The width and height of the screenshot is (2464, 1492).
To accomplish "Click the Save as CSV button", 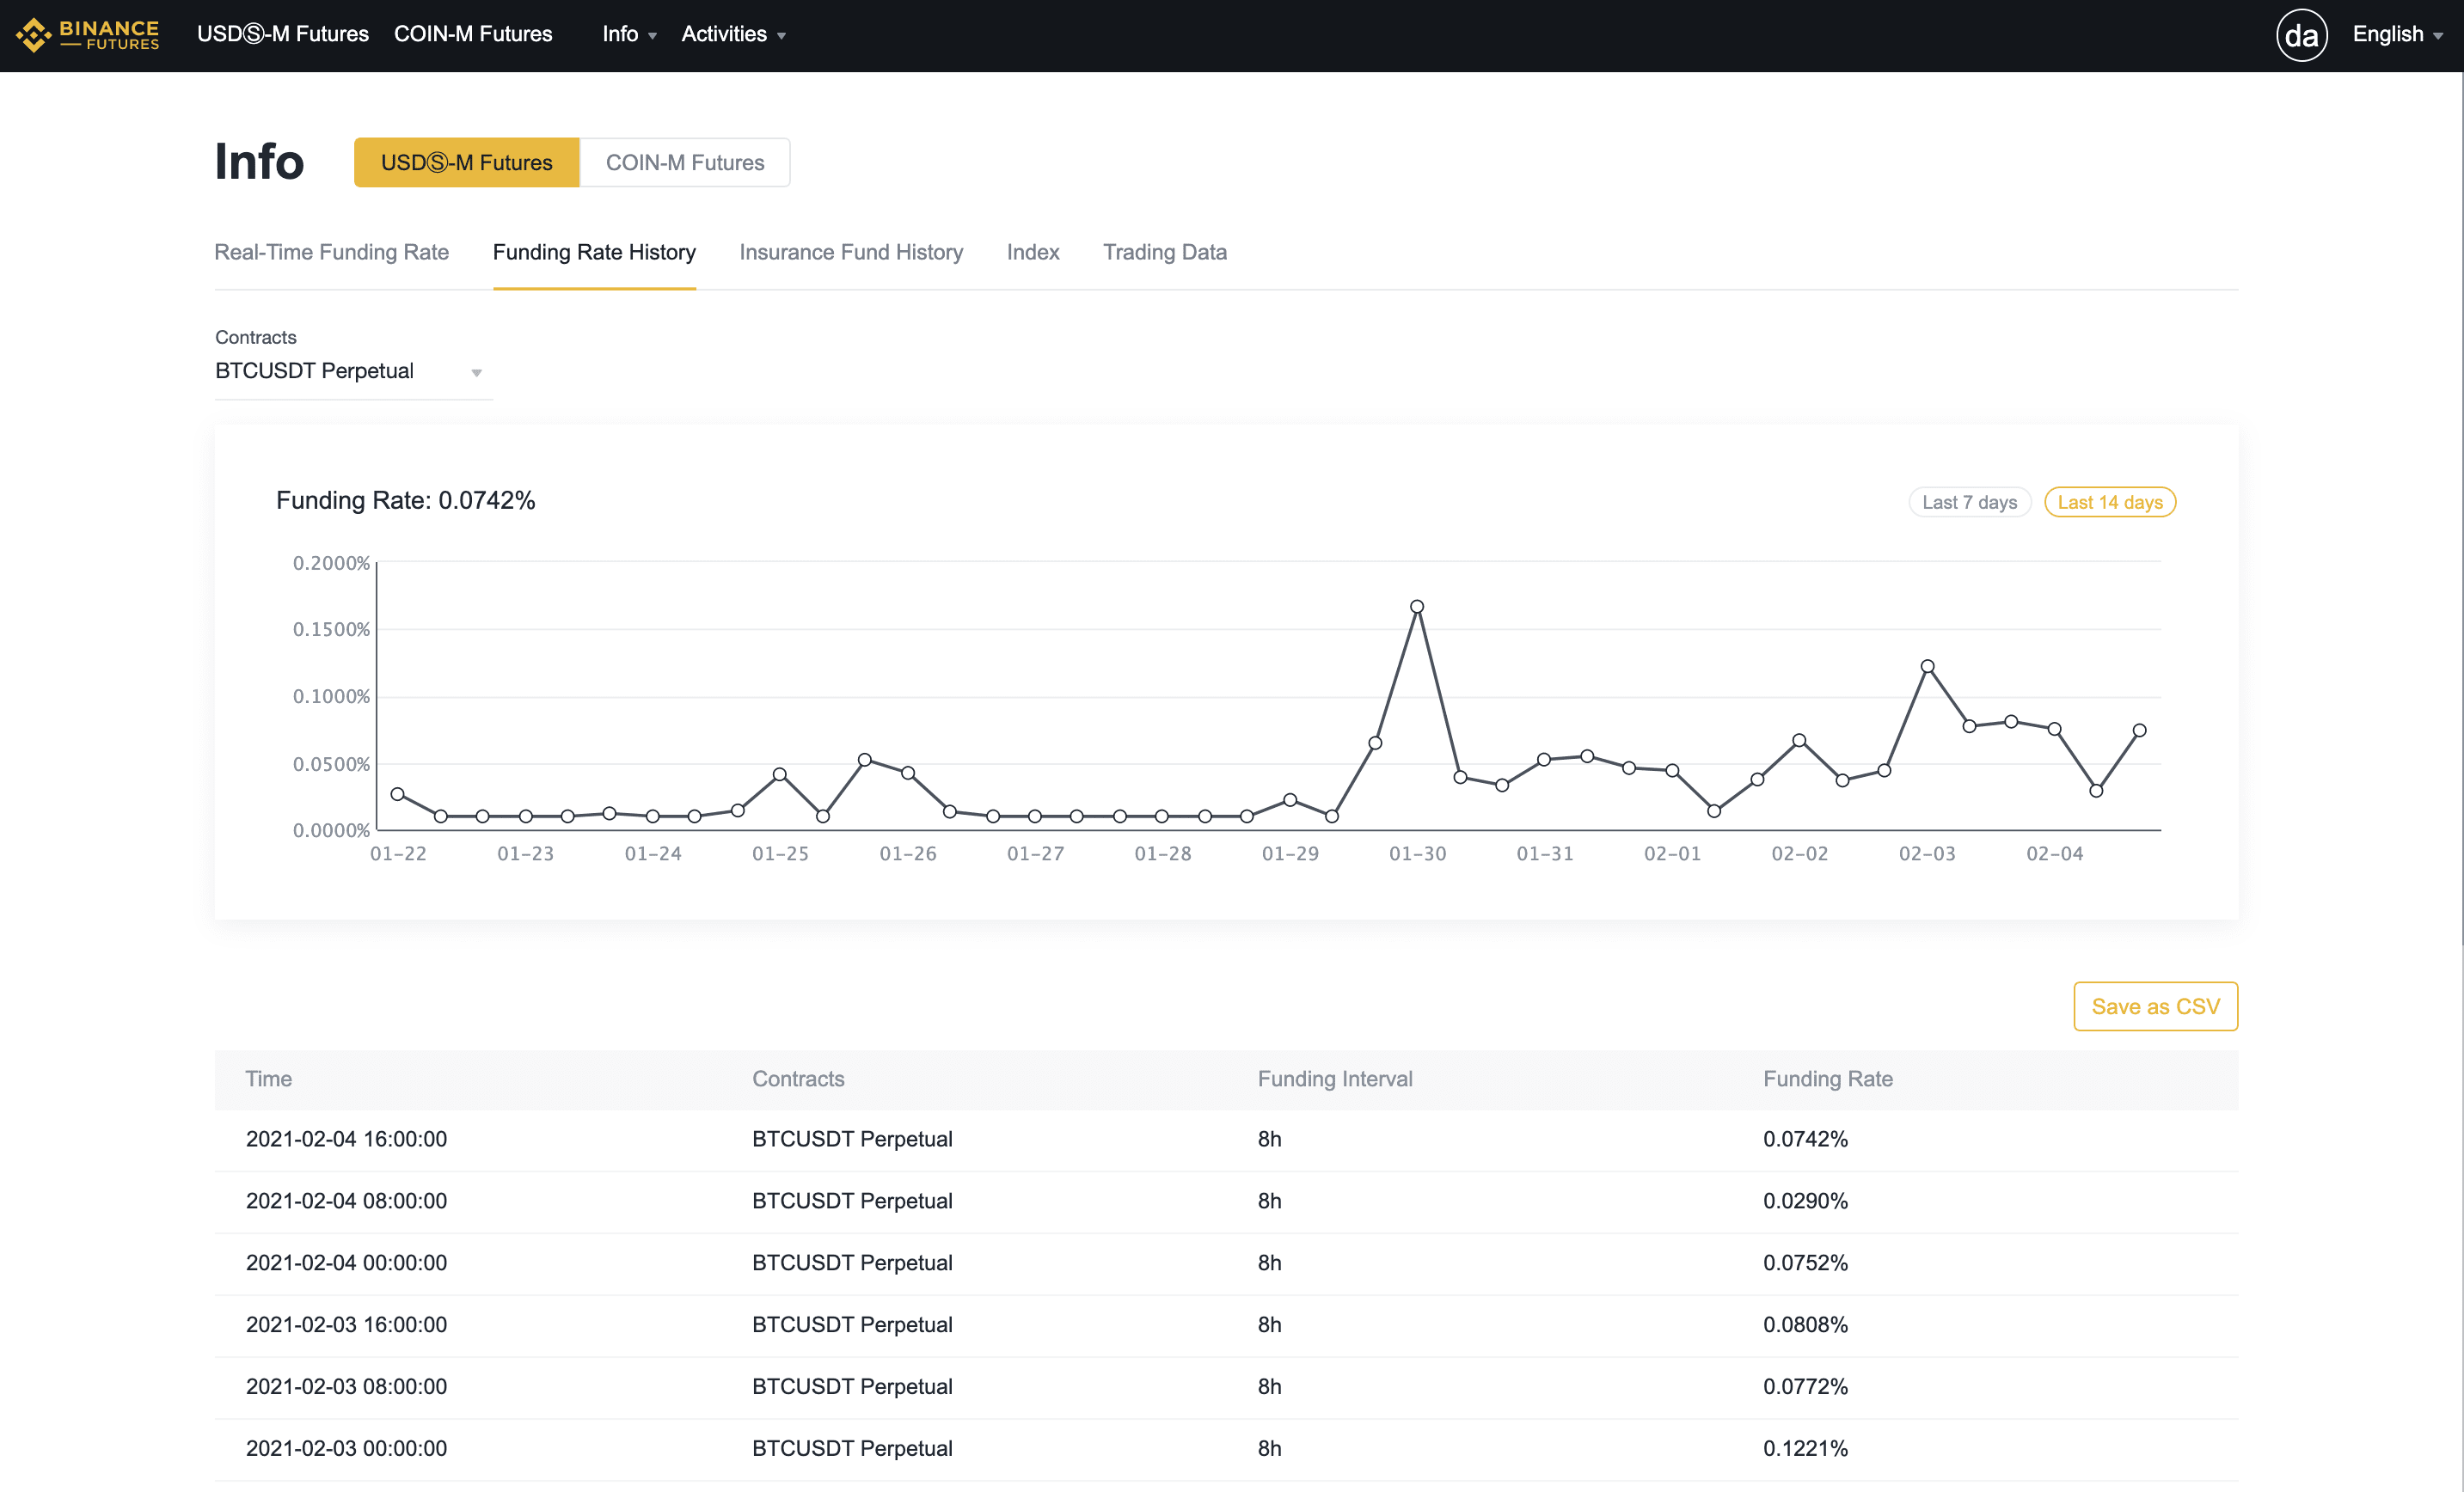I will tap(2155, 1006).
